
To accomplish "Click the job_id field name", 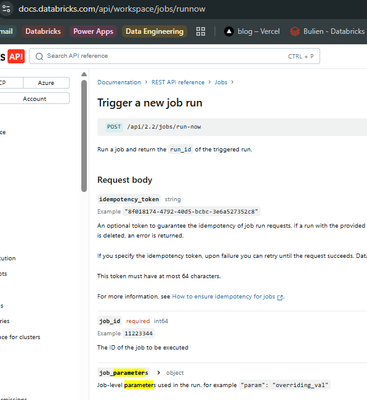I will coord(110,321).
